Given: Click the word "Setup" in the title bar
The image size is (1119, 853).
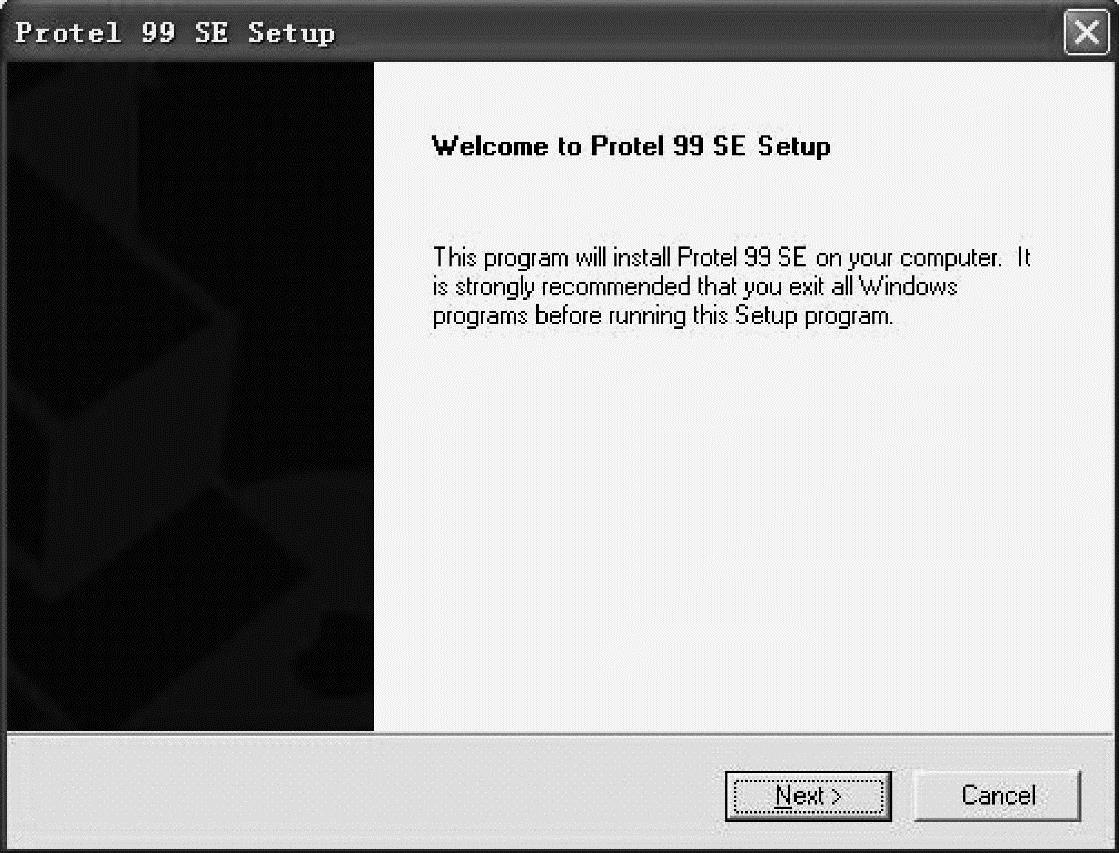Looking at the screenshot, I should click(292, 33).
